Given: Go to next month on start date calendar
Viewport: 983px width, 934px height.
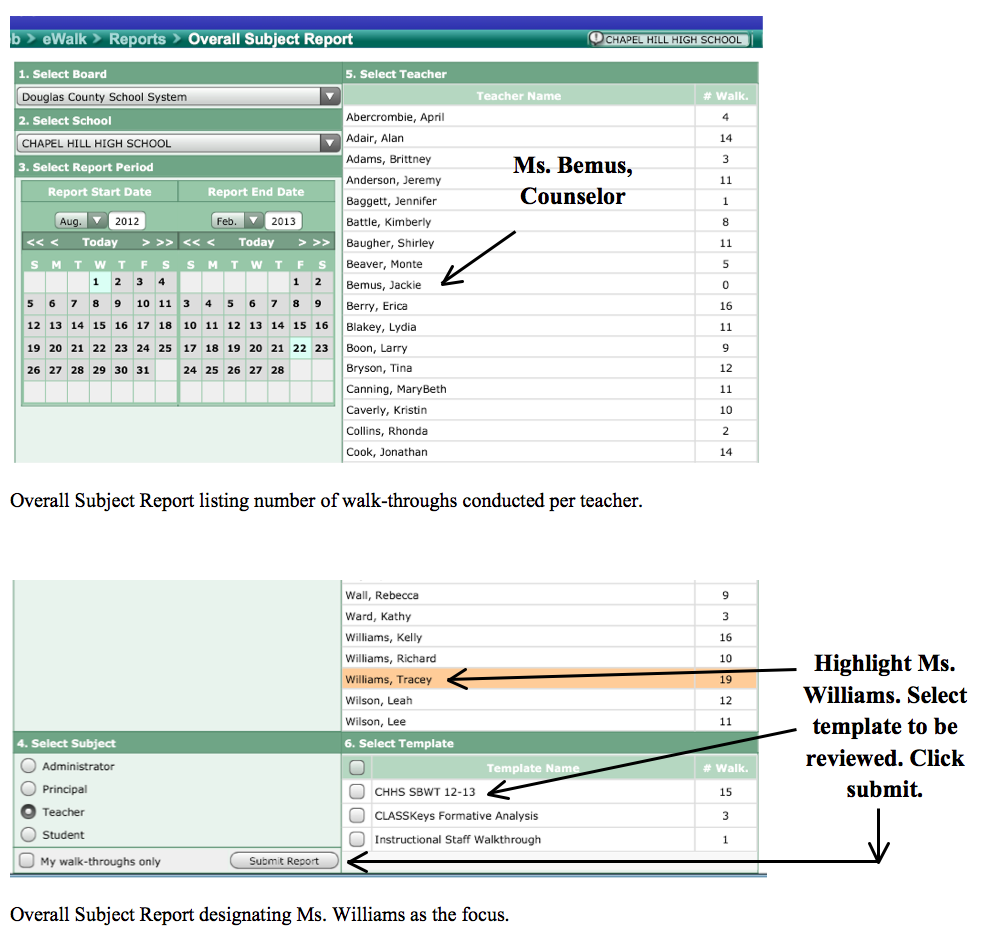Looking at the screenshot, I should (x=145, y=242).
